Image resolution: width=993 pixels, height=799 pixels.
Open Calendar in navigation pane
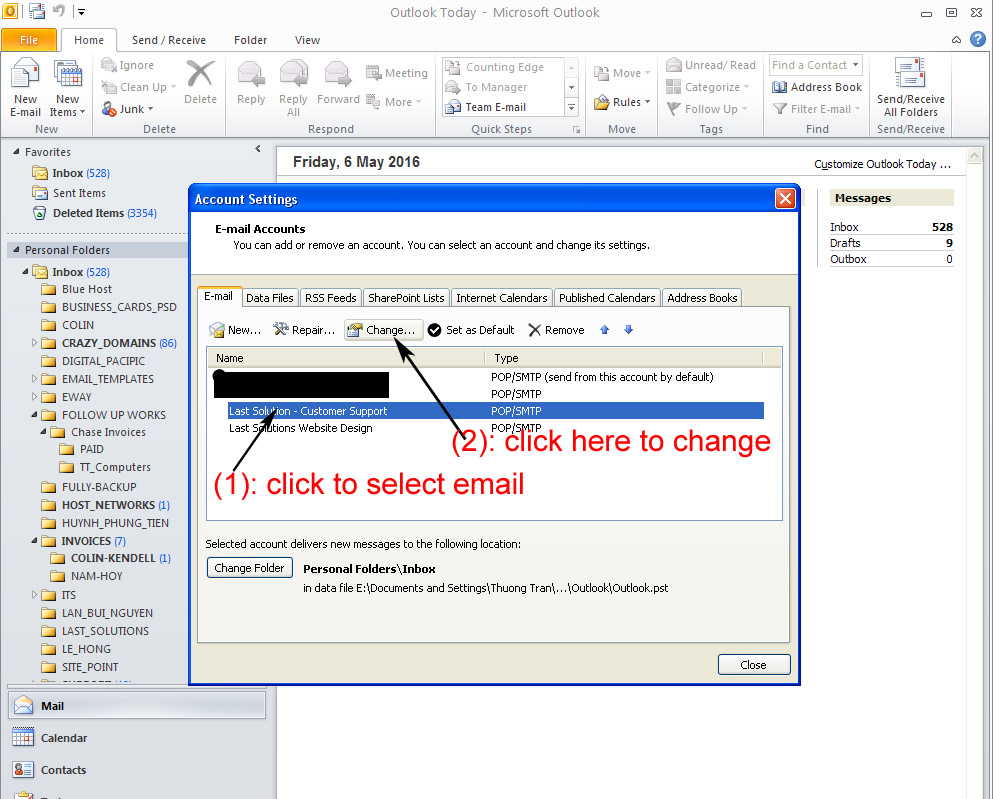click(64, 738)
